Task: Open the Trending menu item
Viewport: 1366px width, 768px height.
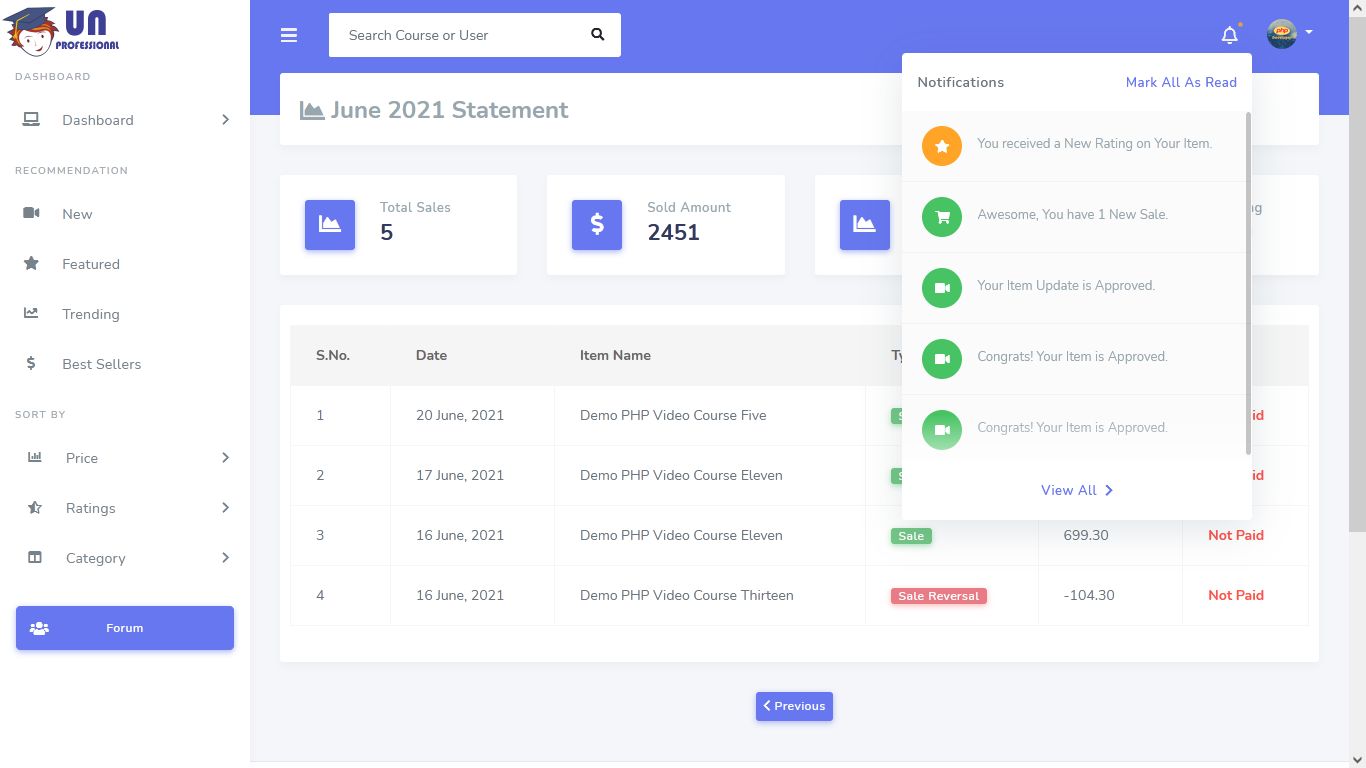Action: pyautogui.click(x=125, y=314)
